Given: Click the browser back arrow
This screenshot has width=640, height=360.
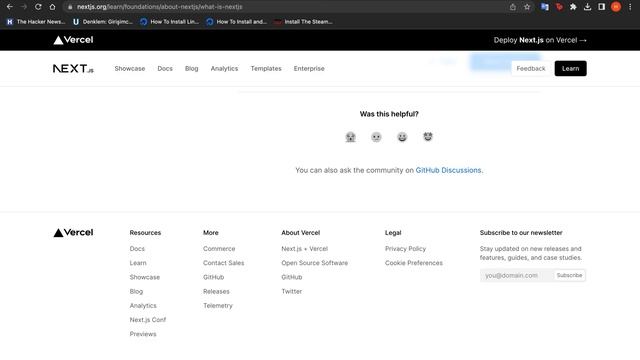Looking at the screenshot, I should point(9,7).
